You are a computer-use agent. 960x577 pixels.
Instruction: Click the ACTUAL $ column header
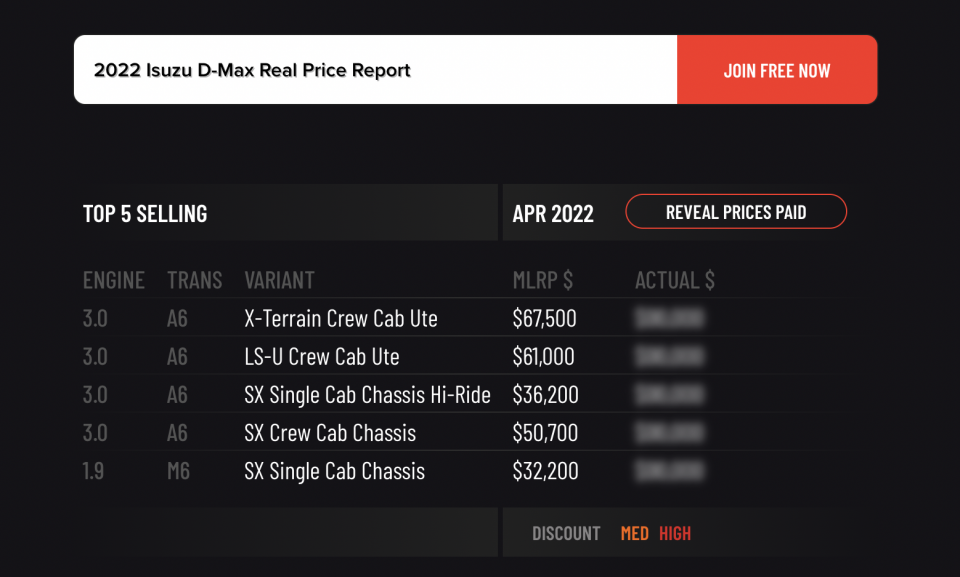[x=675, y=281]
